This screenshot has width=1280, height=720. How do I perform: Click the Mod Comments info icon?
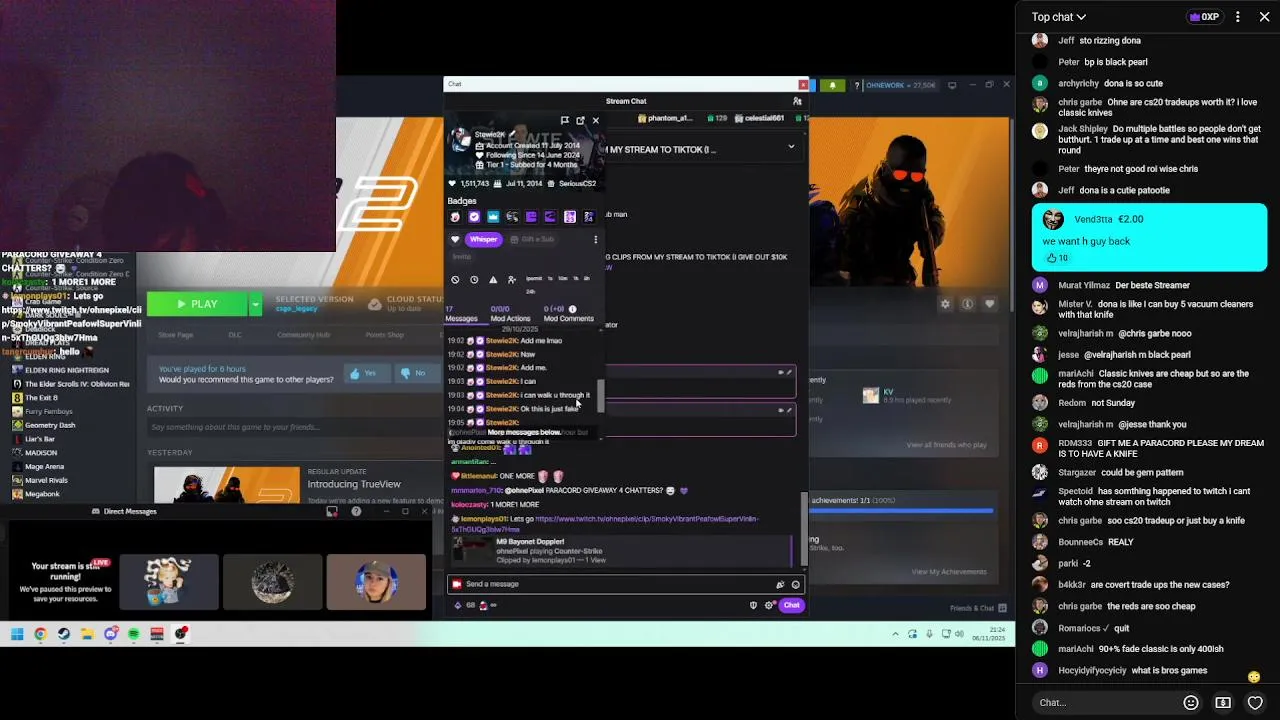click(x=572, y=309)
